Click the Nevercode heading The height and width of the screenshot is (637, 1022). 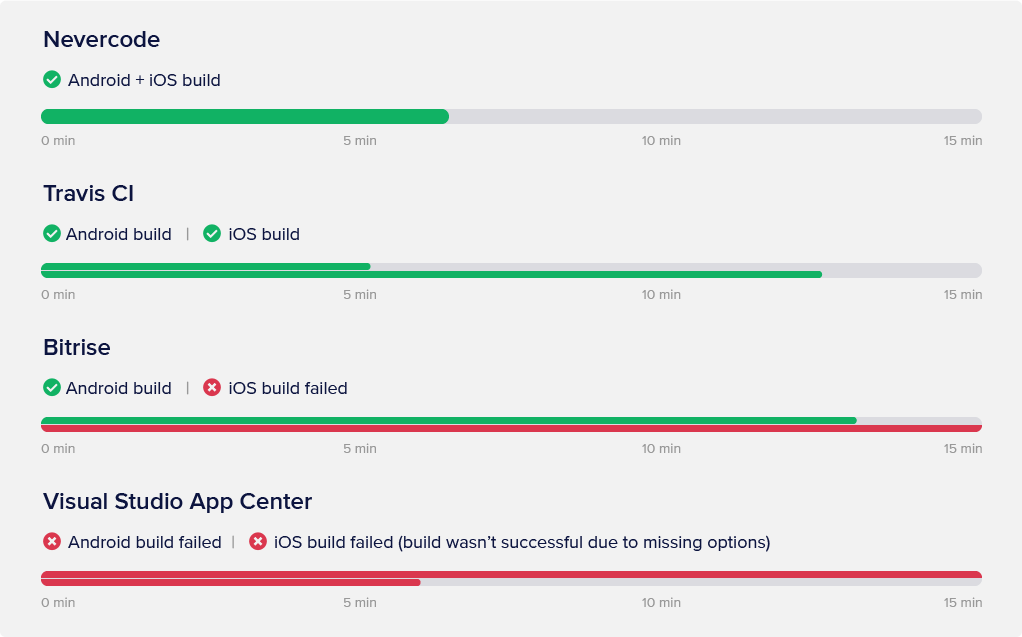point(101,40)
